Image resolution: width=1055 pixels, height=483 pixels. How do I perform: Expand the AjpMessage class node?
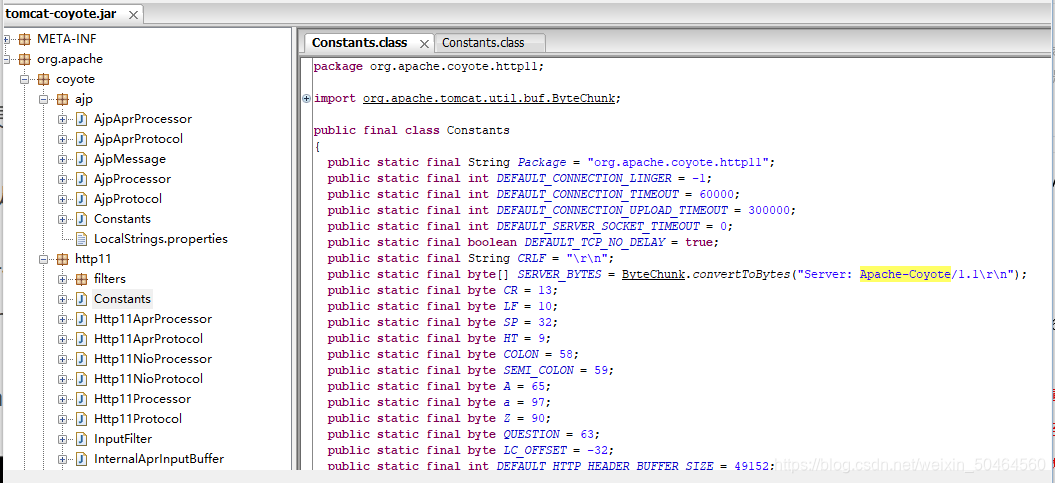click(x=63, y=159)
